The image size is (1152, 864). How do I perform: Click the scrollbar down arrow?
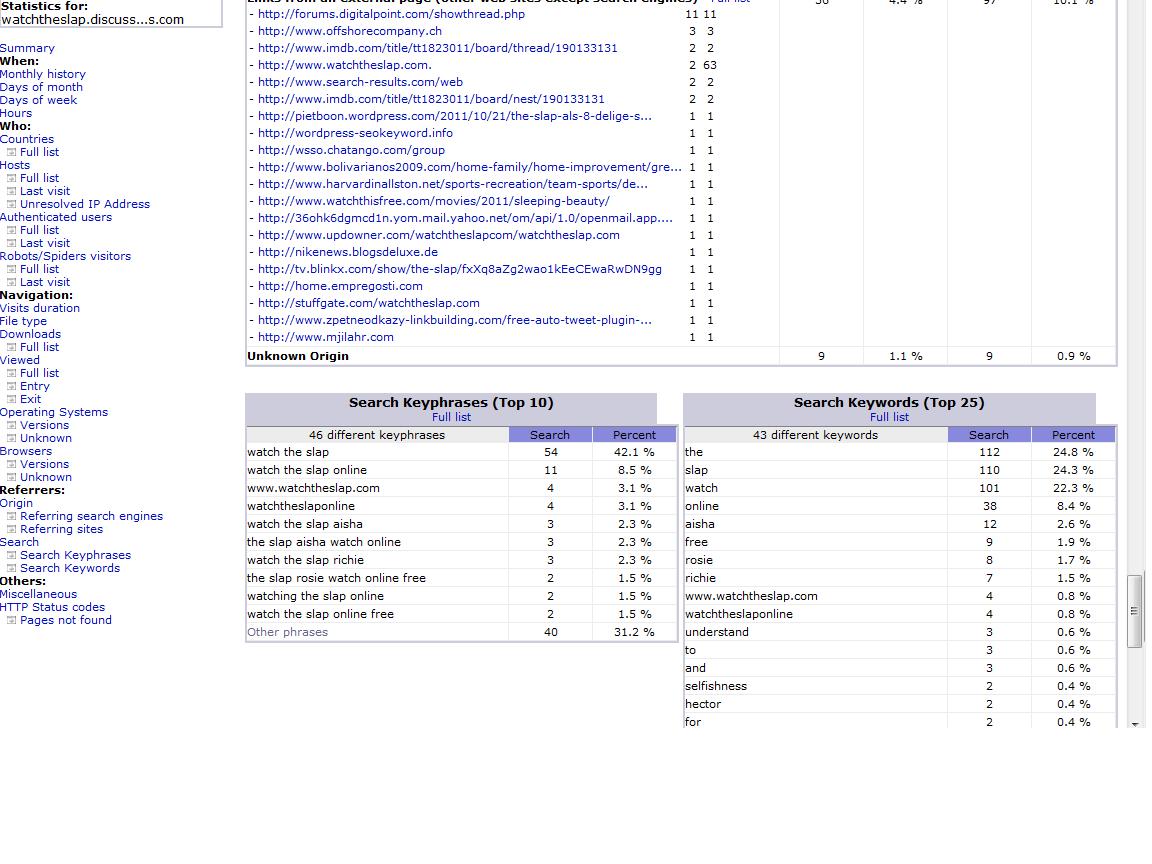[x=1134, y=724]
